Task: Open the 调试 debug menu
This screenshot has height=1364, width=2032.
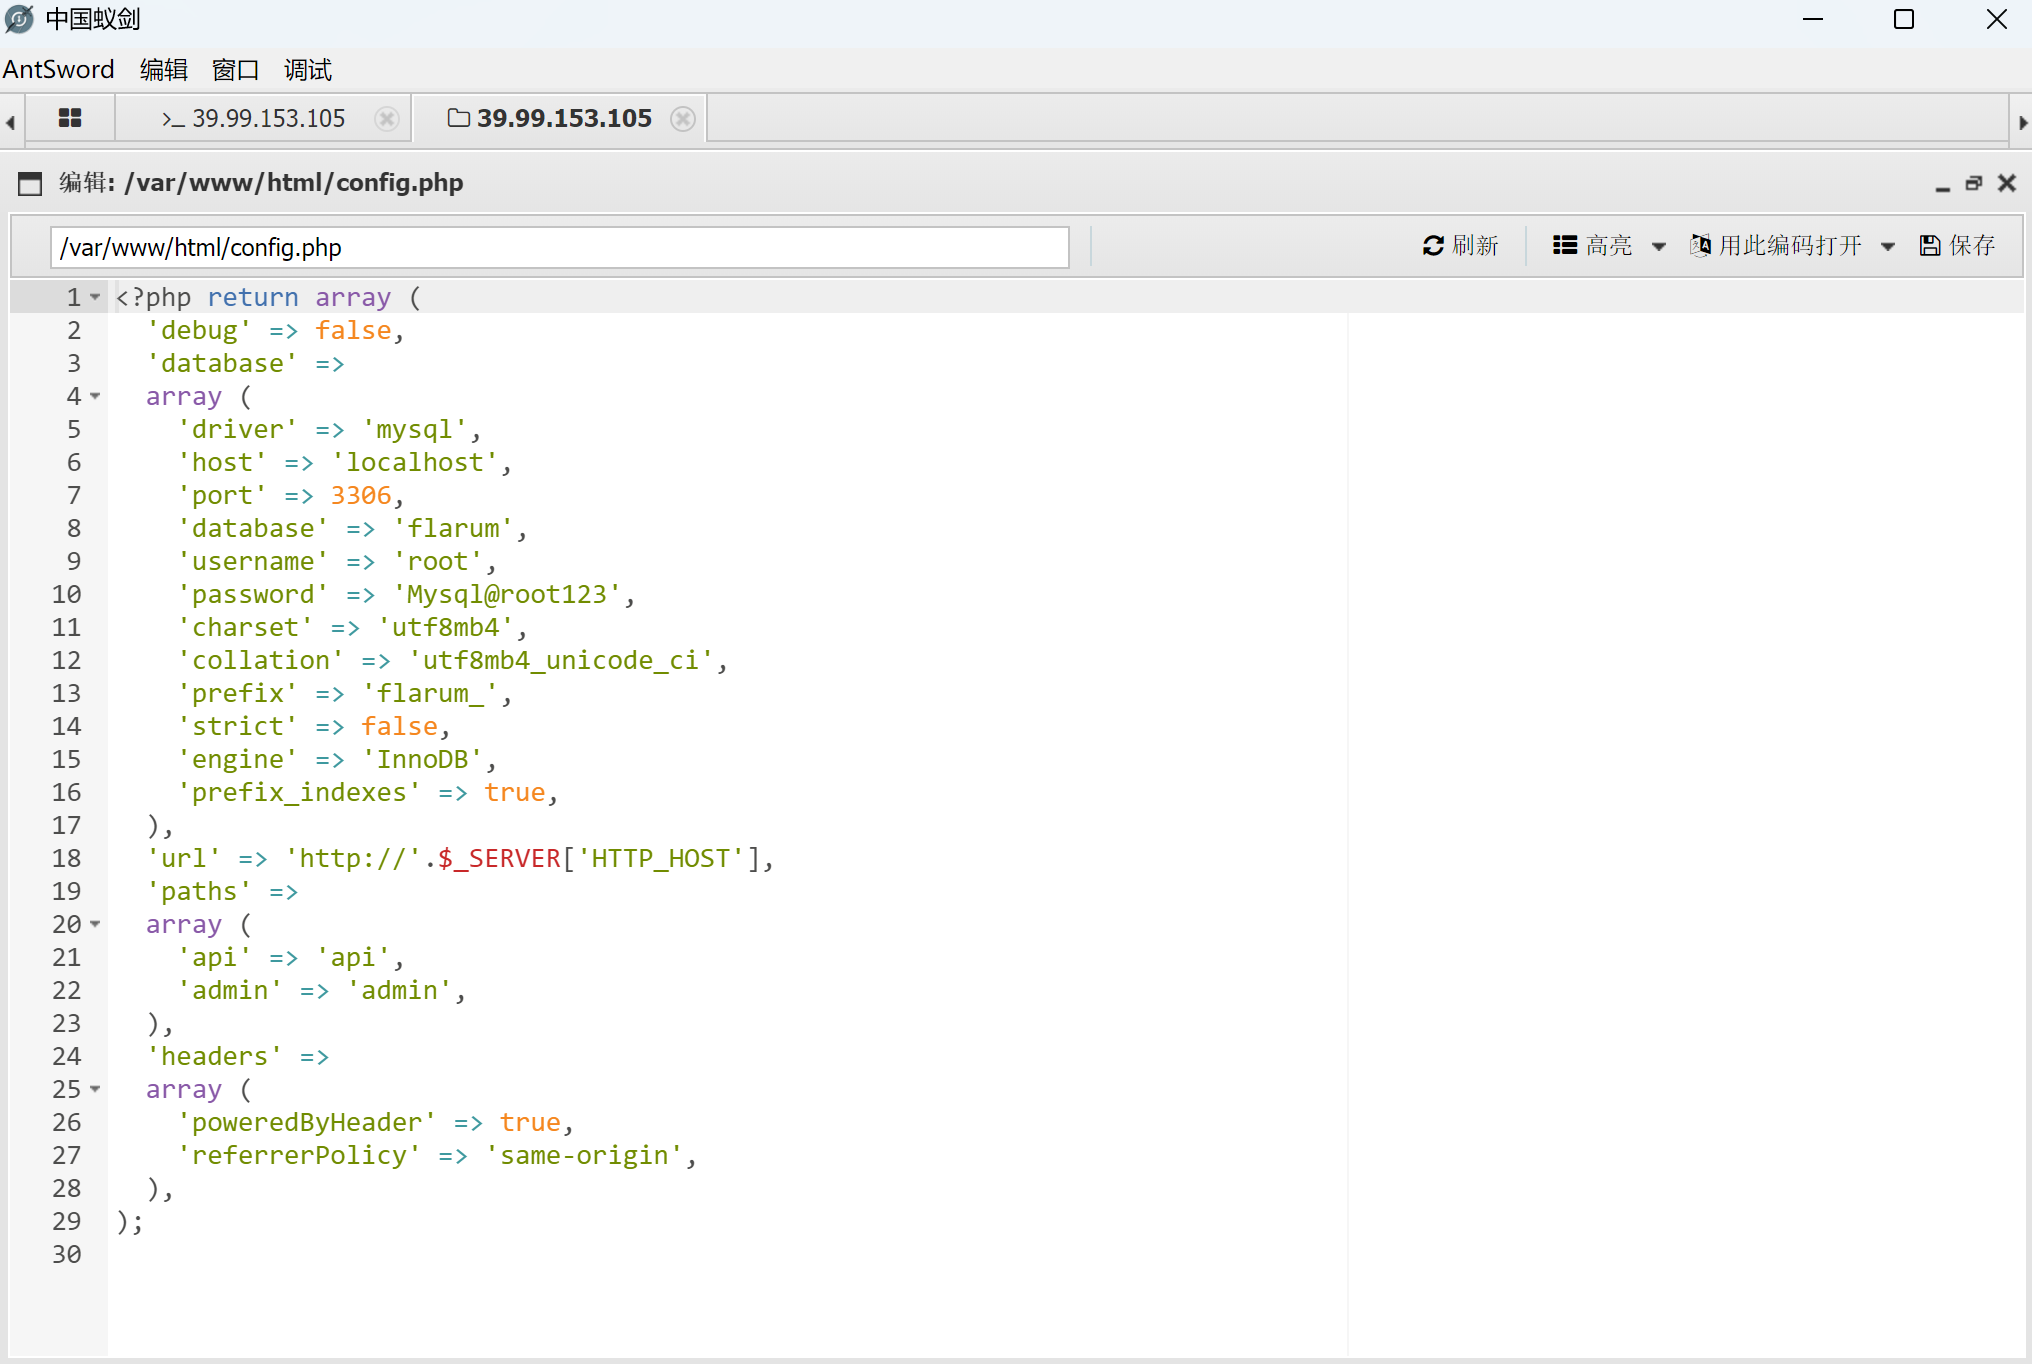Action: [307, 70]
